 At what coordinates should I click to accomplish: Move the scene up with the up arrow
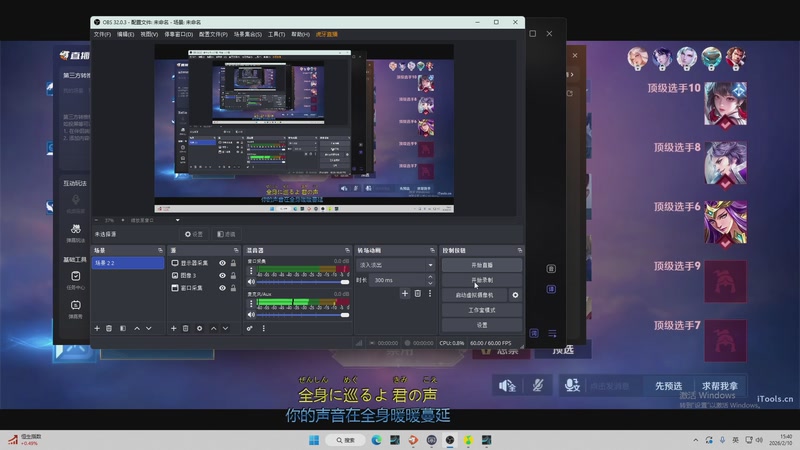tap(137, 329)
